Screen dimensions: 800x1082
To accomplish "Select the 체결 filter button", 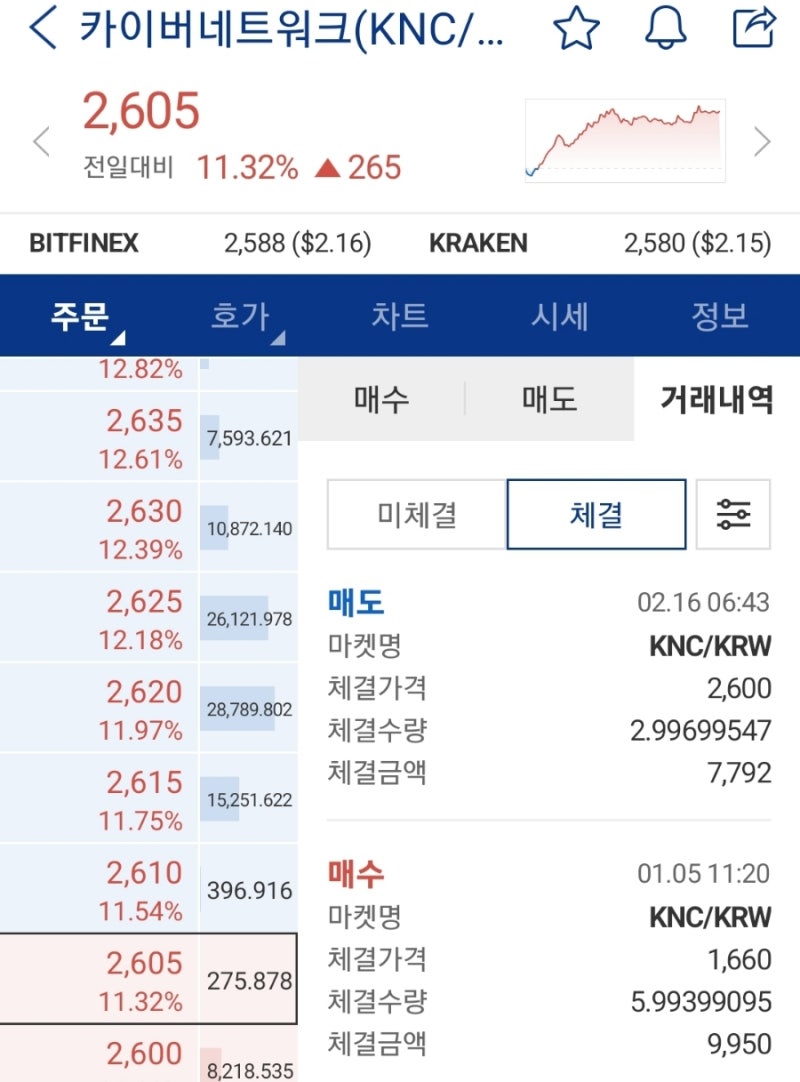I will 597,513.
